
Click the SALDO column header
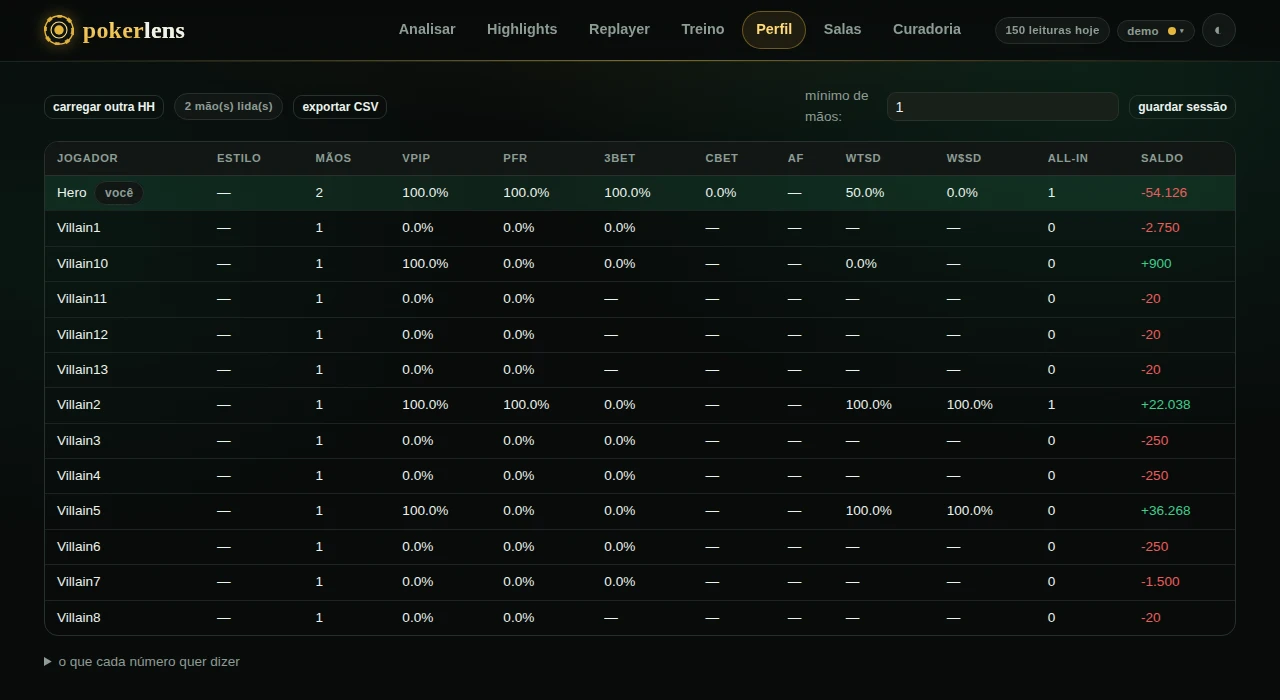coord(1162,159)
